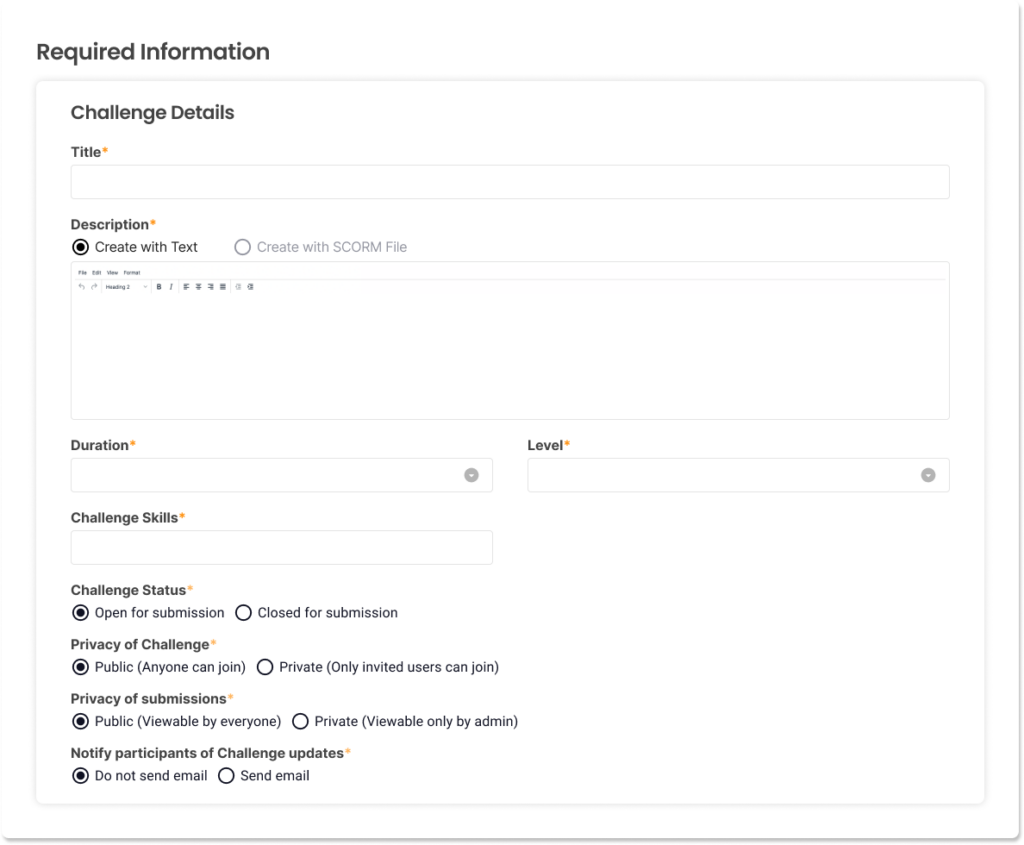
Task: Align description text left
Action: [187, 287]
